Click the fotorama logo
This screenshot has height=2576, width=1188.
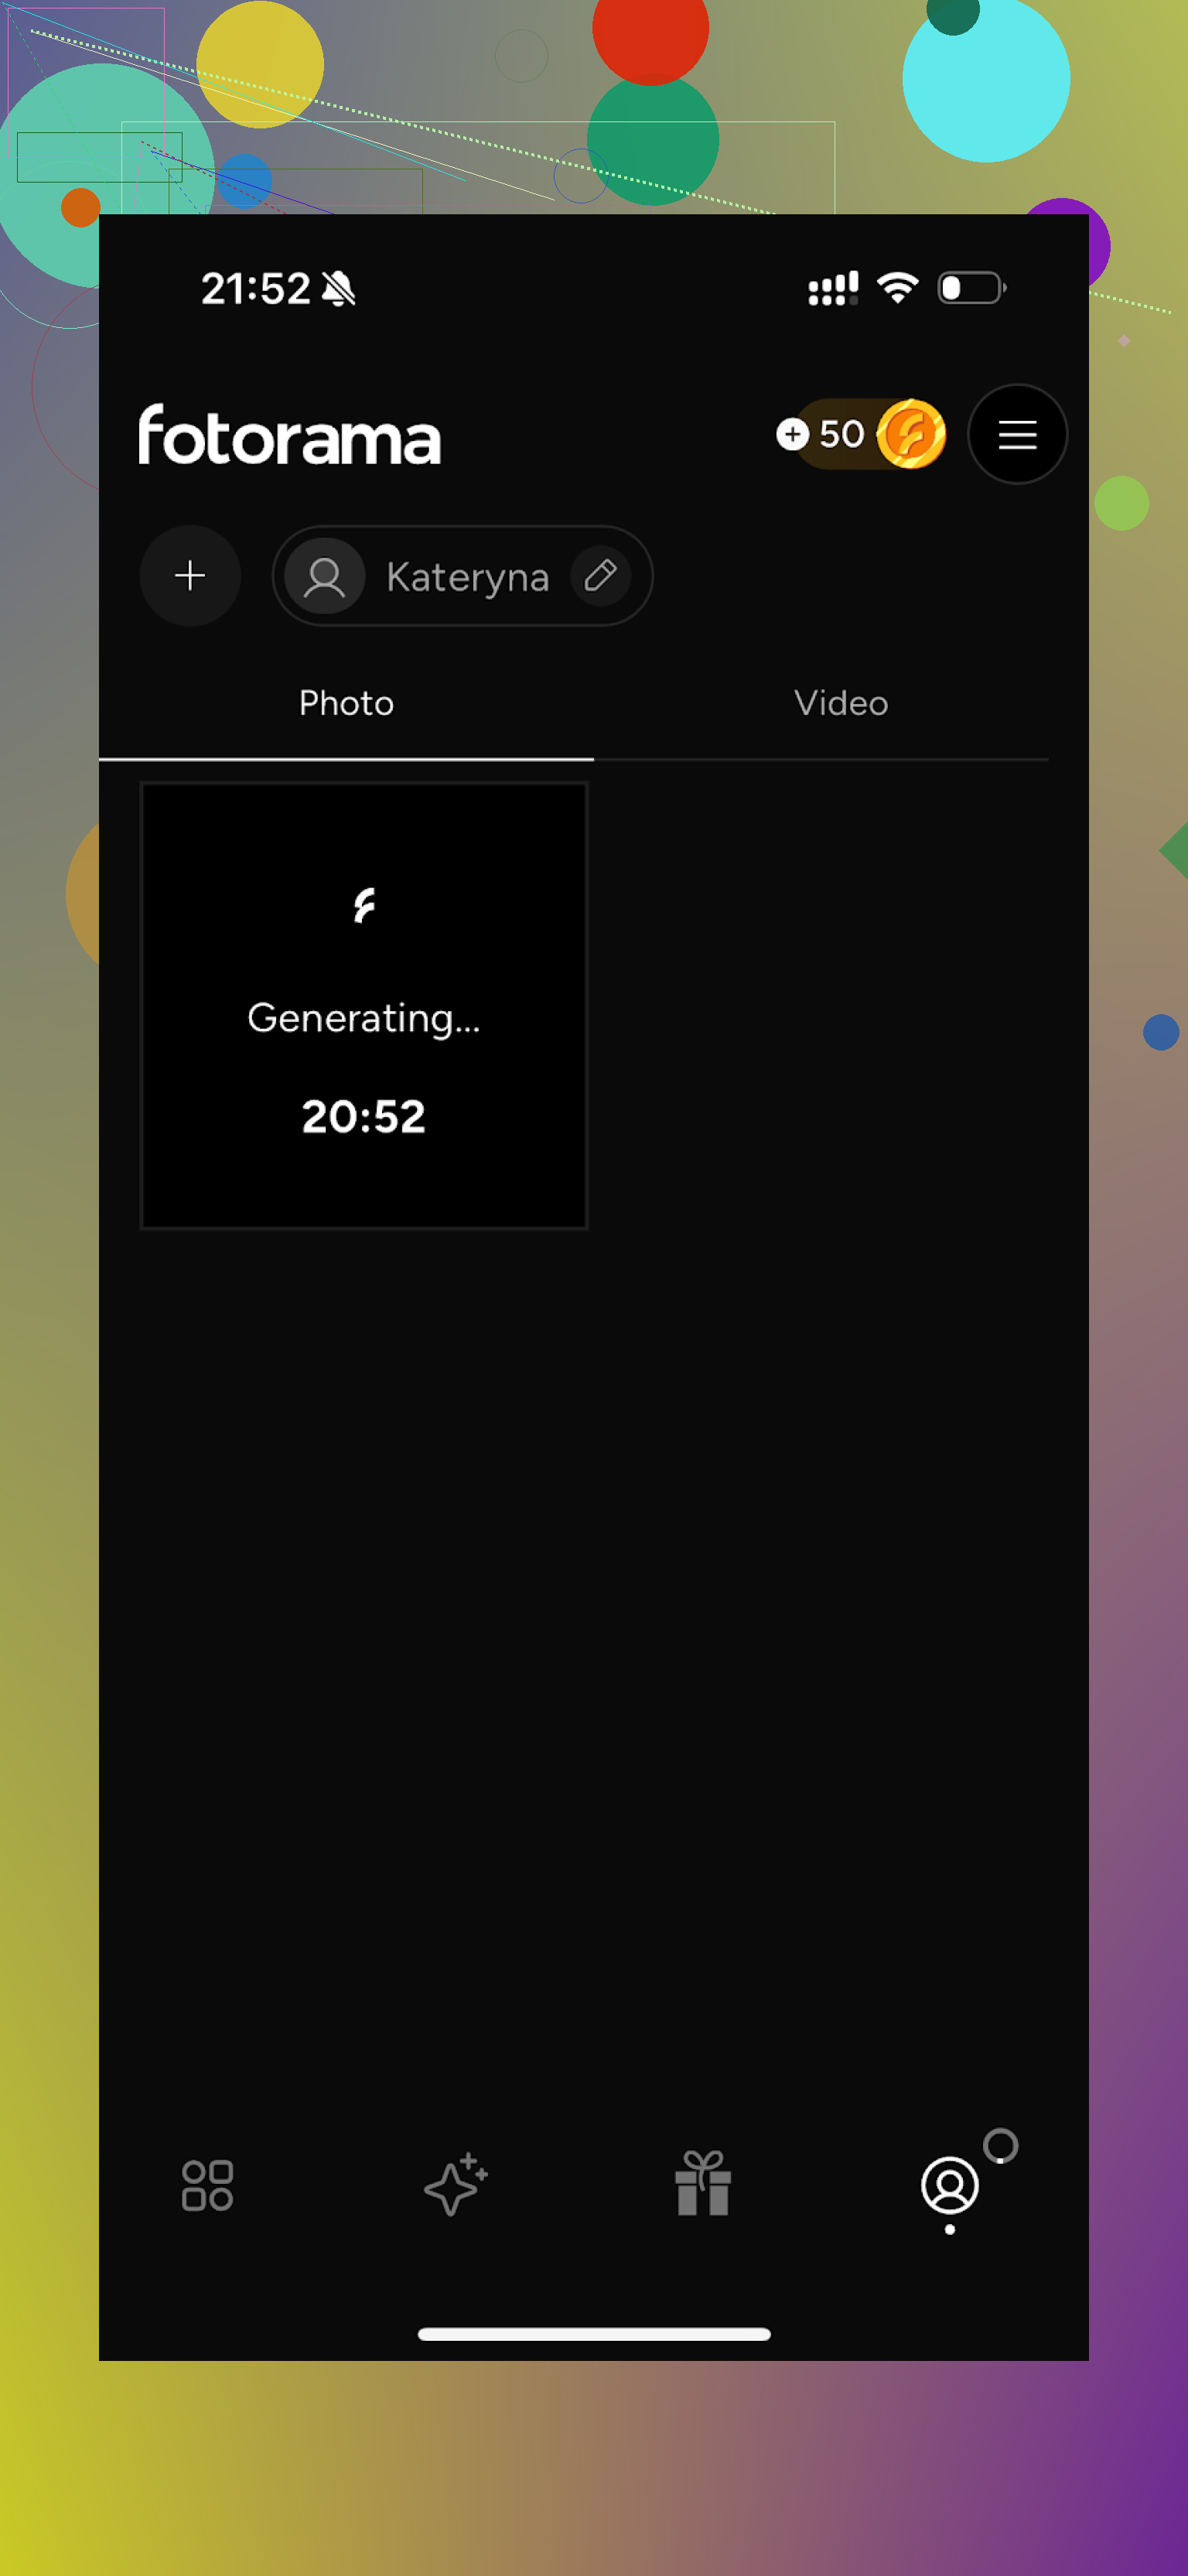tap(289, 435)
